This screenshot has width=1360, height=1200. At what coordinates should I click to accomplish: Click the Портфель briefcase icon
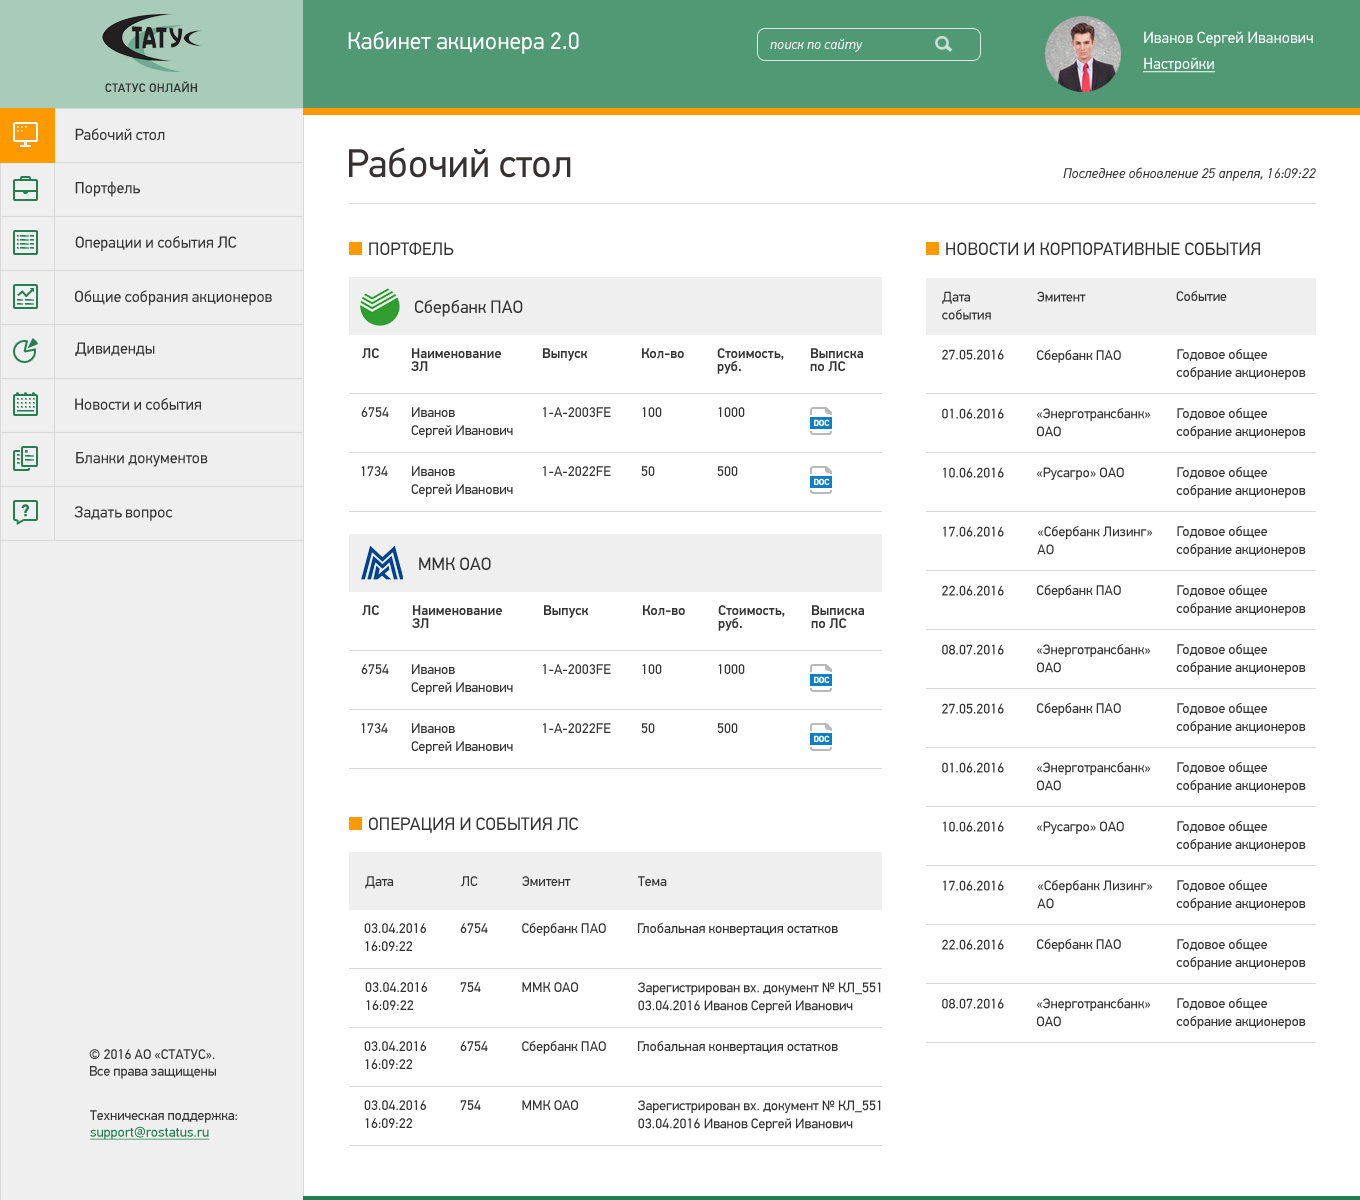[26, 188]
